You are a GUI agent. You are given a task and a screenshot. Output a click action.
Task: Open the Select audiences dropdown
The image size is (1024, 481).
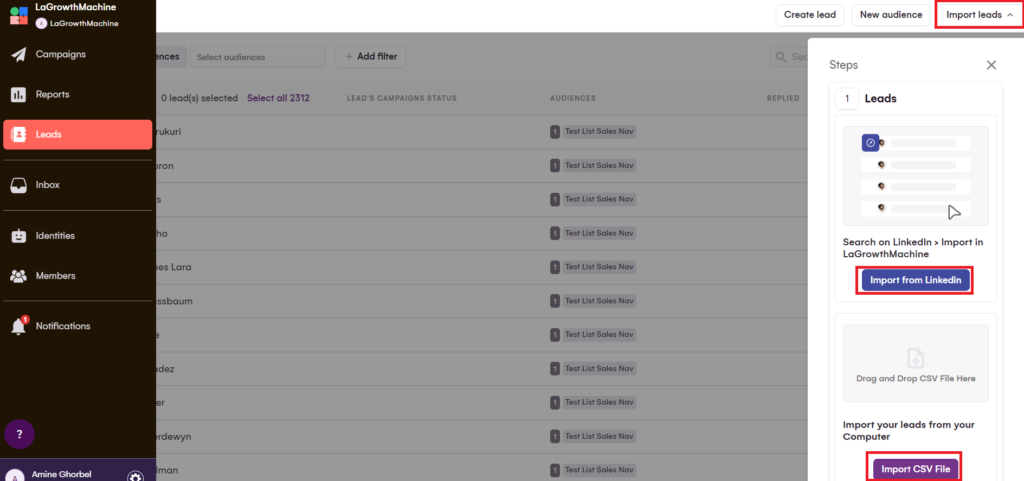[257, 57]
